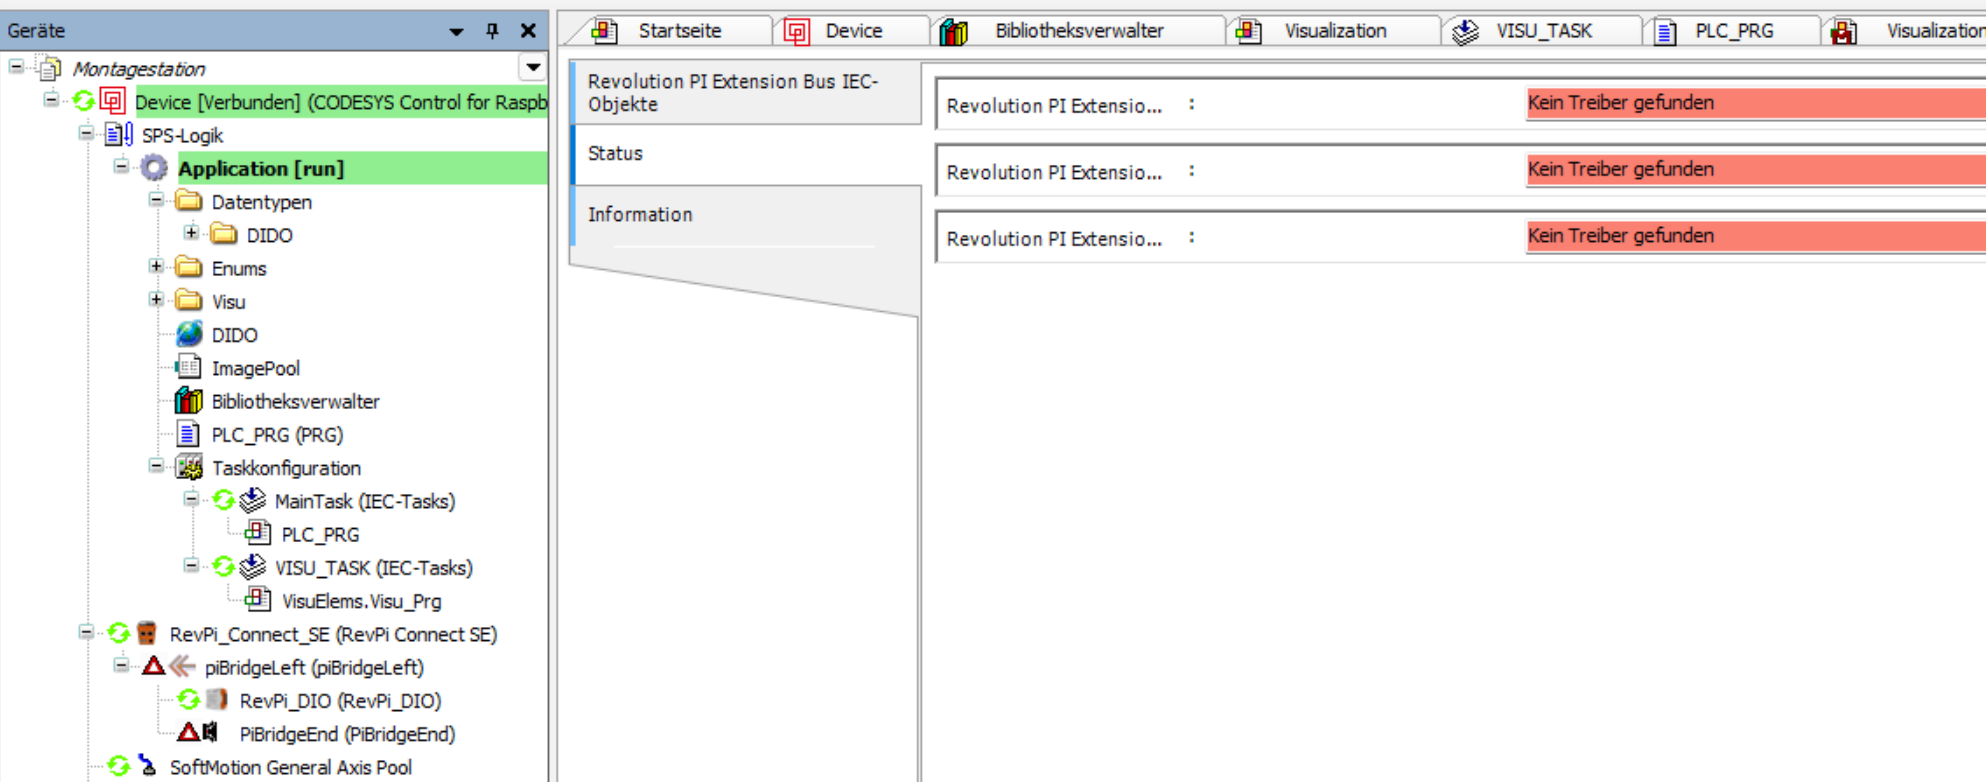Expand the DIDO folder under Datentypen
The image size is (1986, 782).
click(191, 233)
